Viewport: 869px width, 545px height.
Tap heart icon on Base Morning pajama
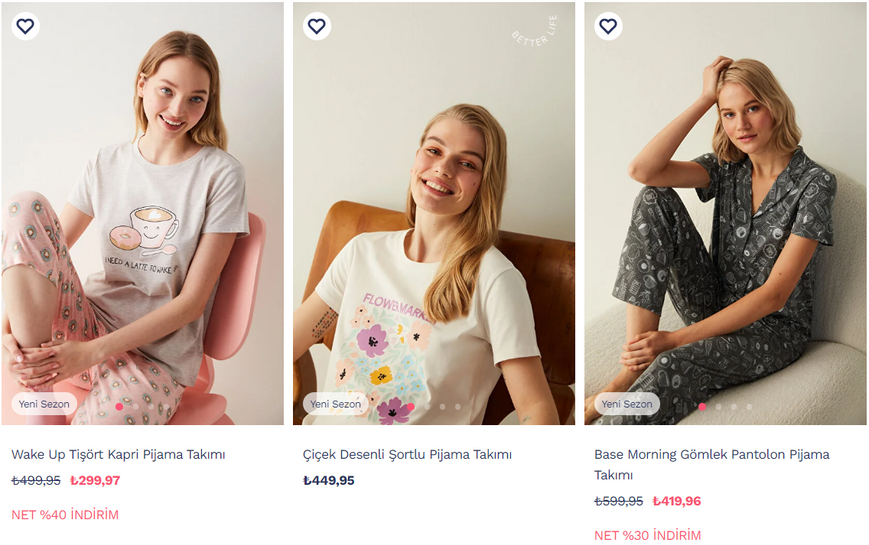click(x=608, y=26)
